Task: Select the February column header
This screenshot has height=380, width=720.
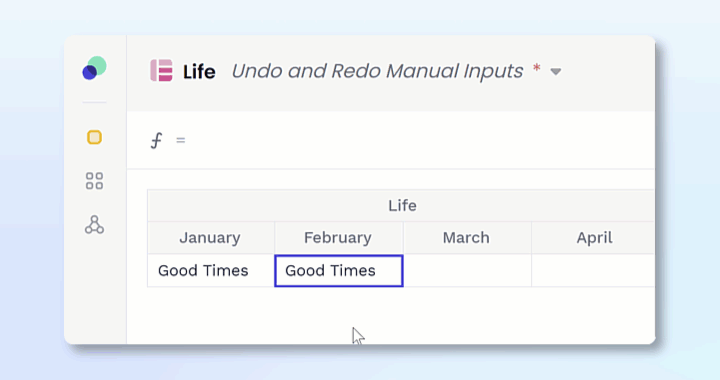Action: pos(339,238)
